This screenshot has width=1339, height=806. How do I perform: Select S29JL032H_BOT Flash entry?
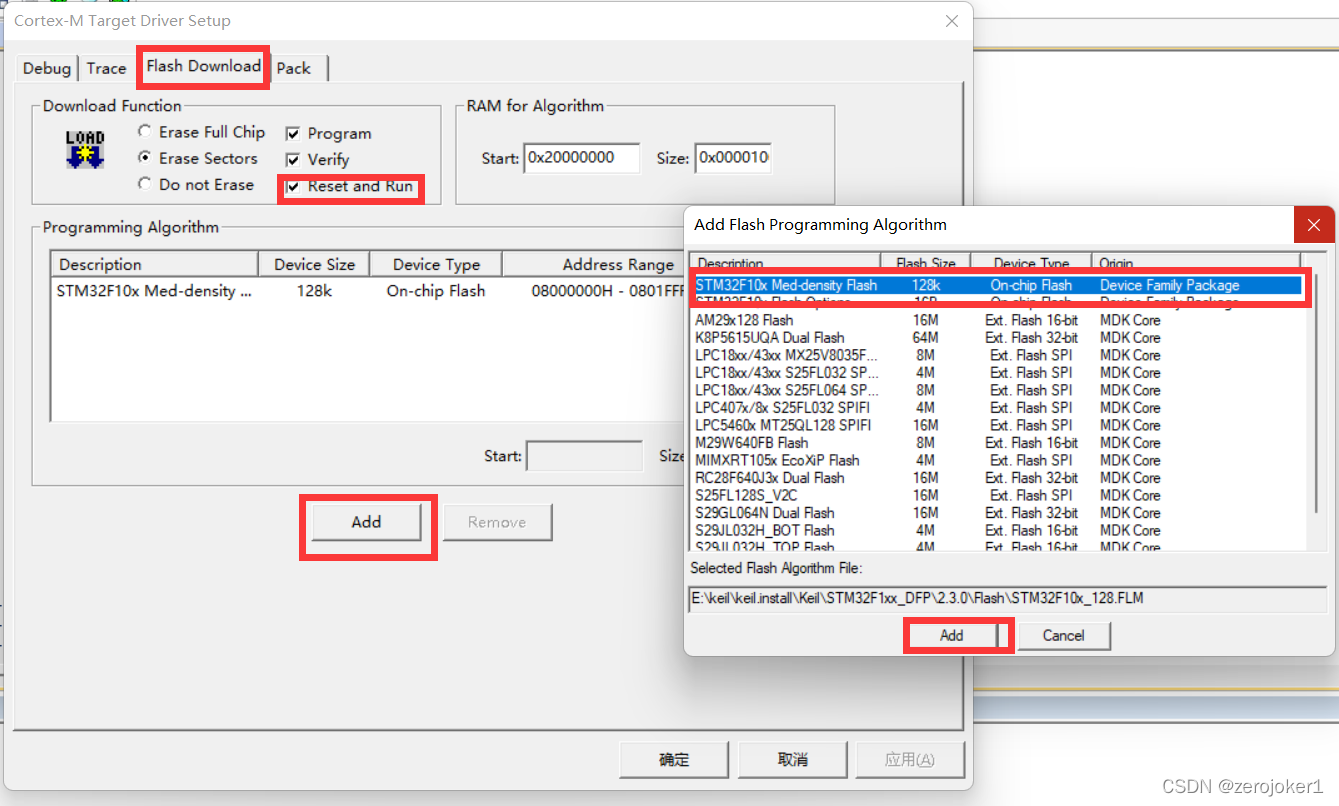(x=997, y=530)
